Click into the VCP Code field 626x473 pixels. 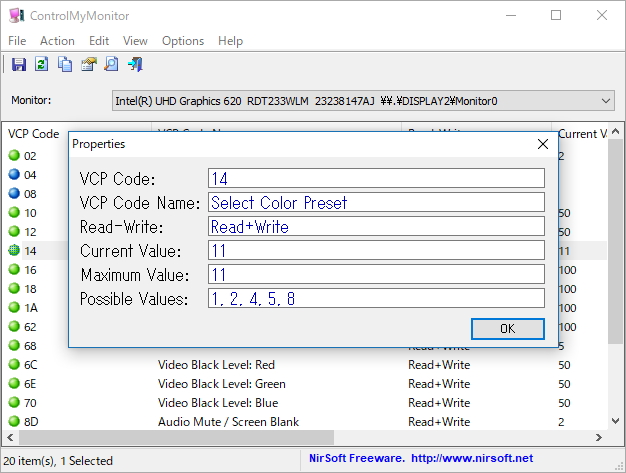pos(376,178)
